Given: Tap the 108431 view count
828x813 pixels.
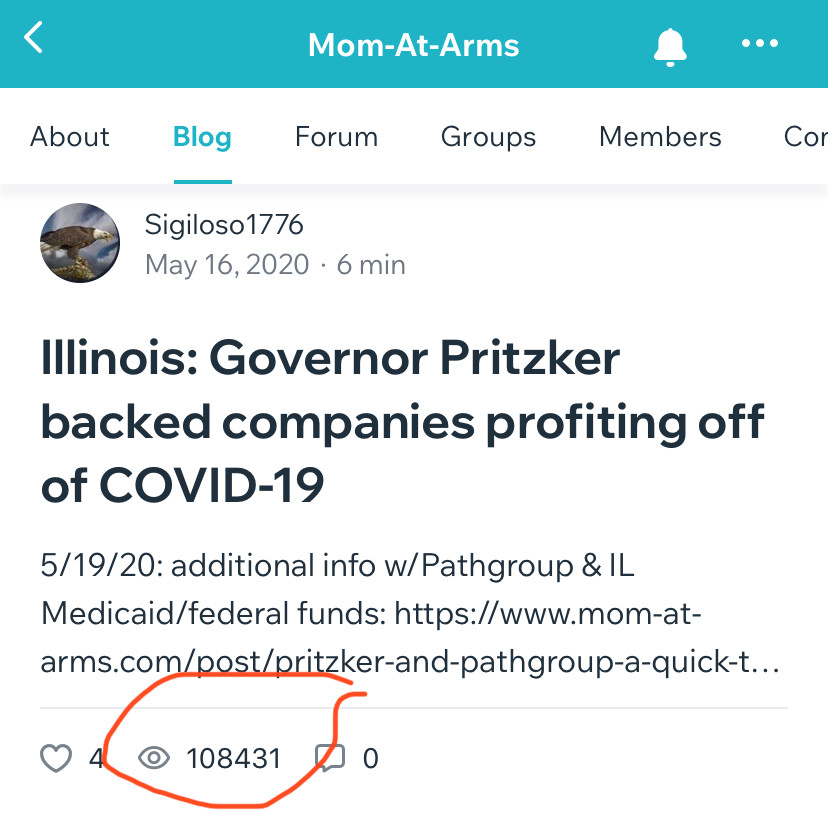Looking at the screenshot, I should click(233, 759).
